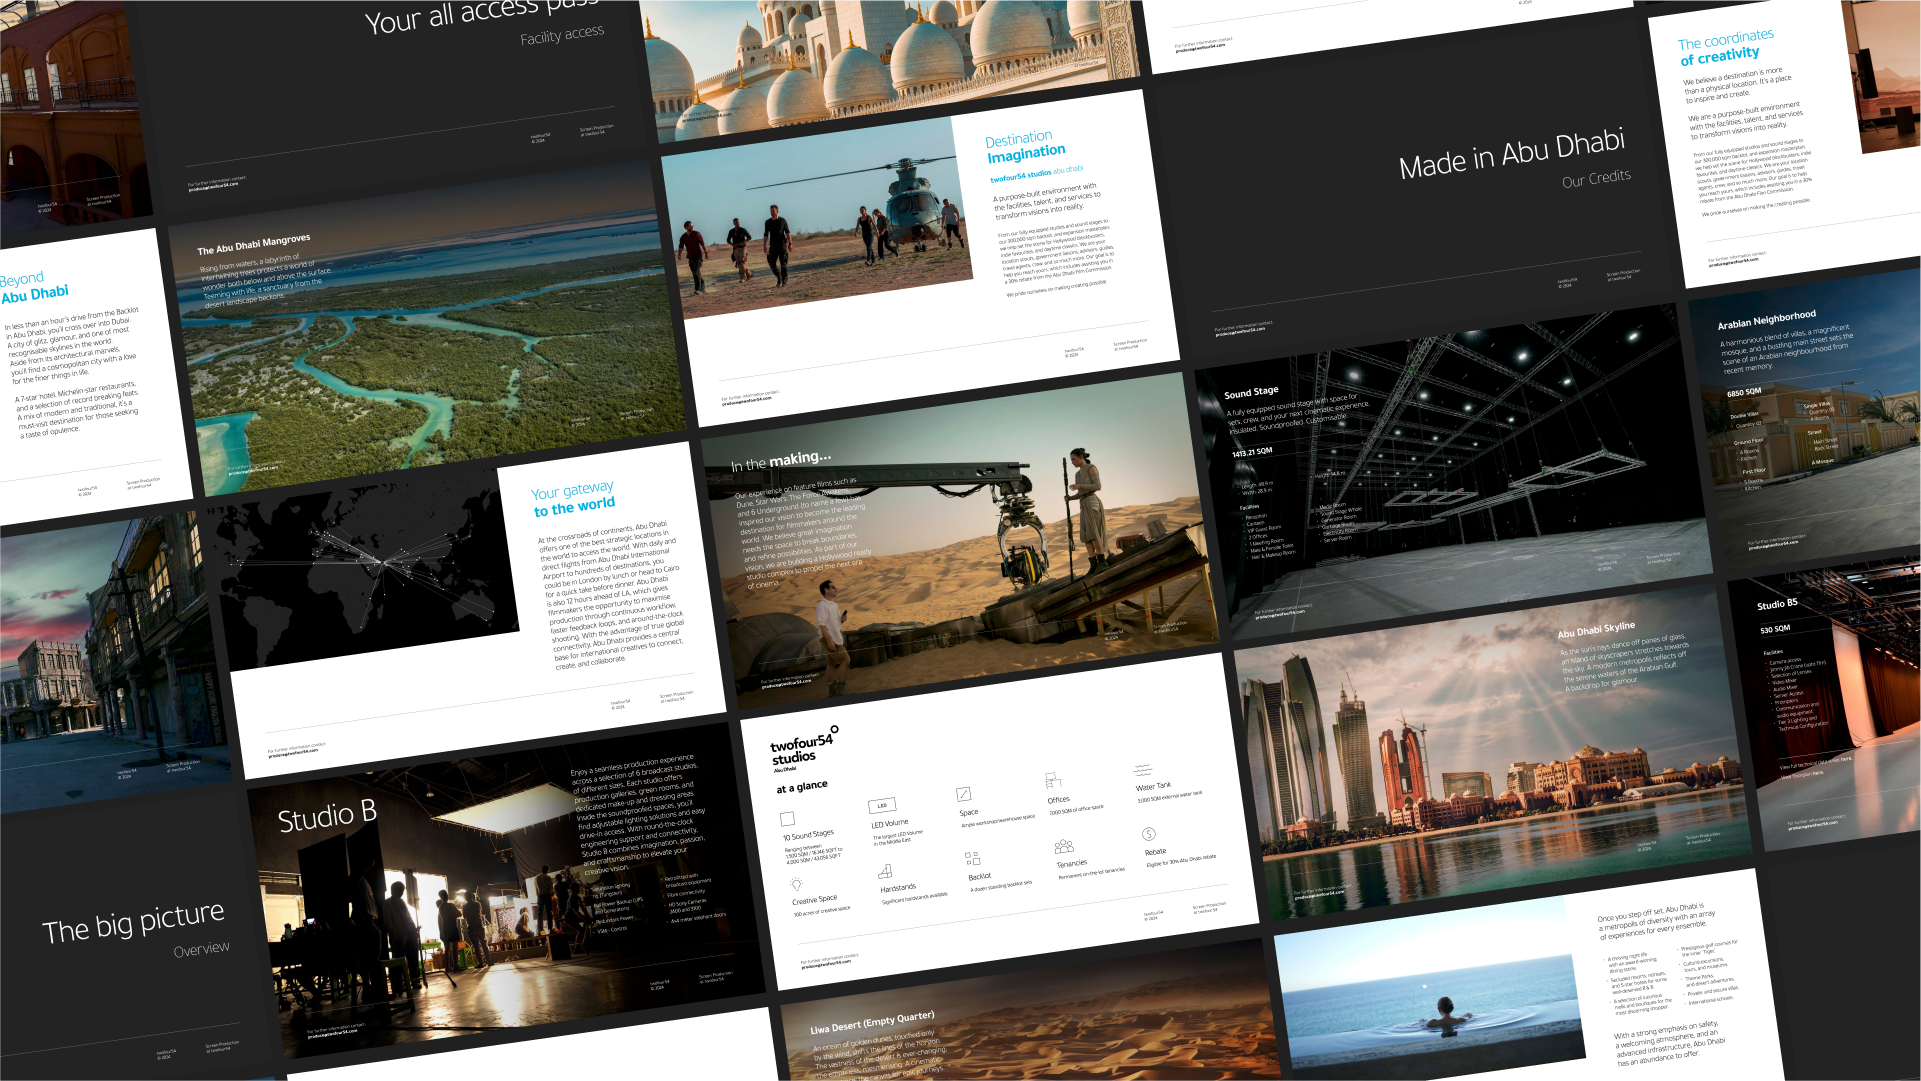Select the 'LED Volume' label
The height and width of the screenshot is (1081, 1921).
890,824
